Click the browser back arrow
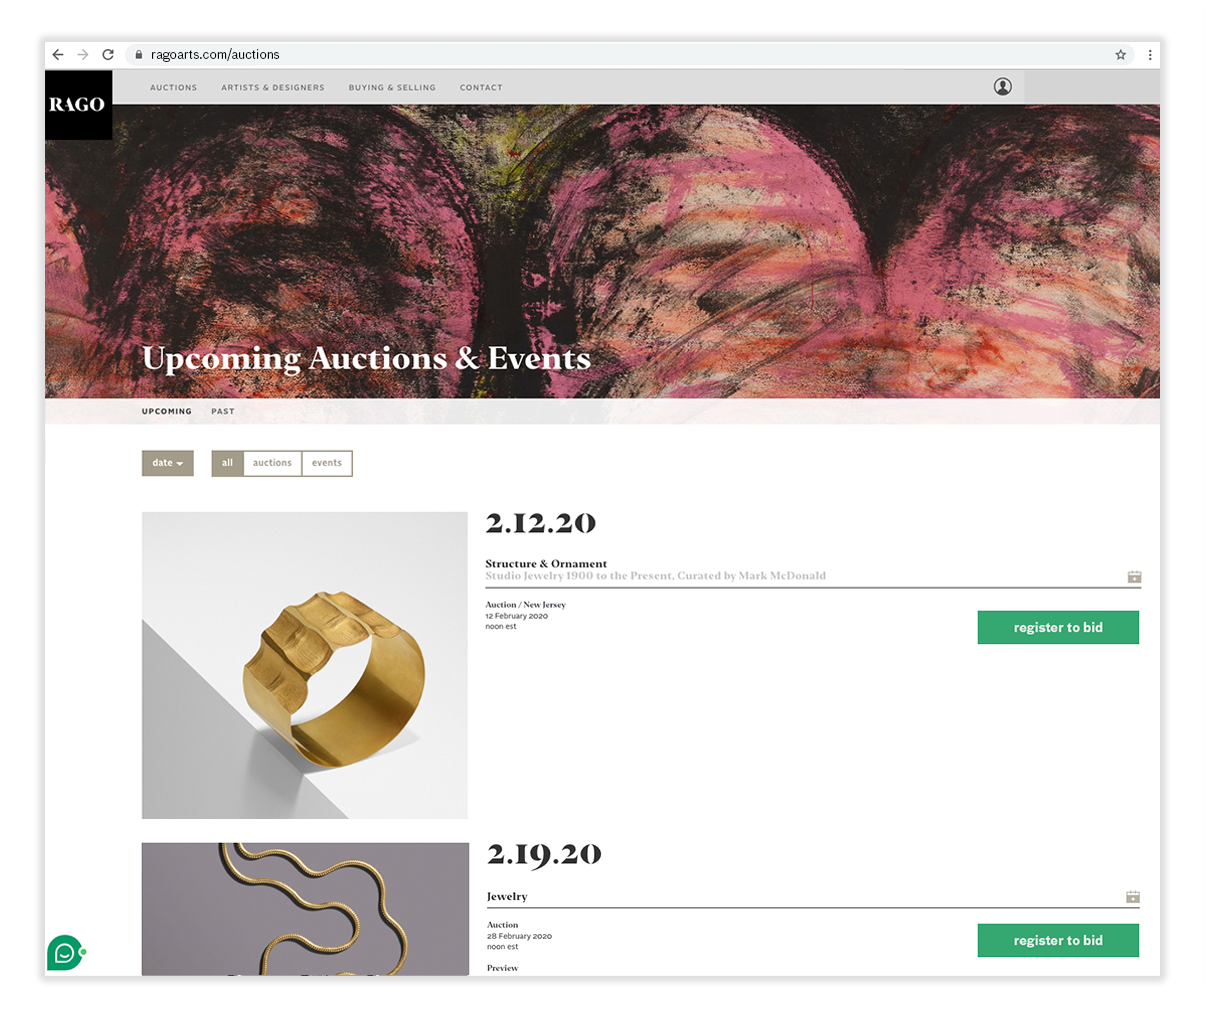Image resolution: width=1206 pixels, height=1021 pixels. click(58, 55)
